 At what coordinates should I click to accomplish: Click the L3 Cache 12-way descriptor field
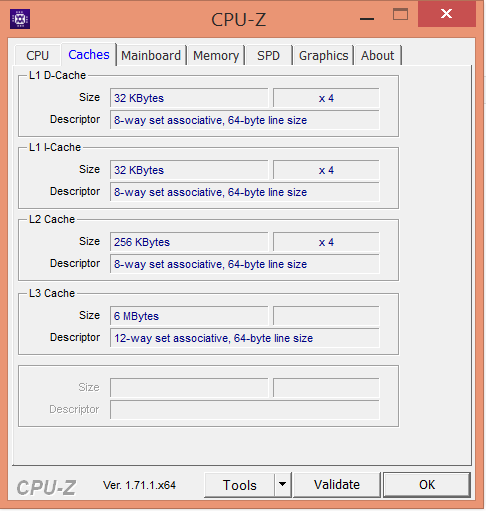245,338
